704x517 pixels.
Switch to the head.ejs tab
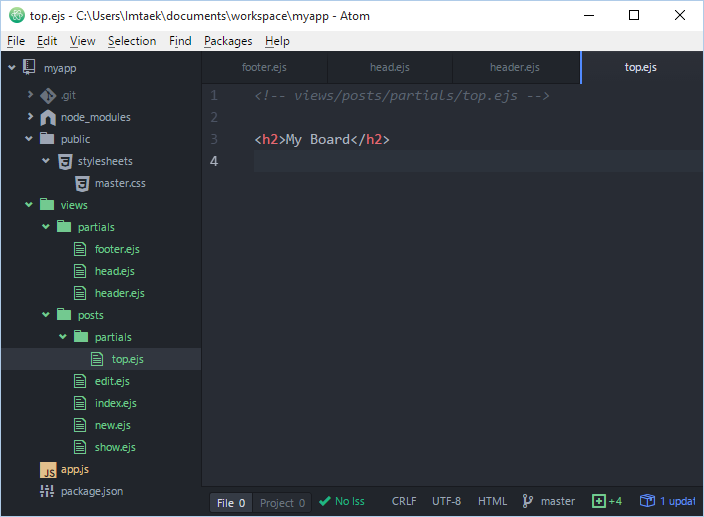click(x=390, y=67)
